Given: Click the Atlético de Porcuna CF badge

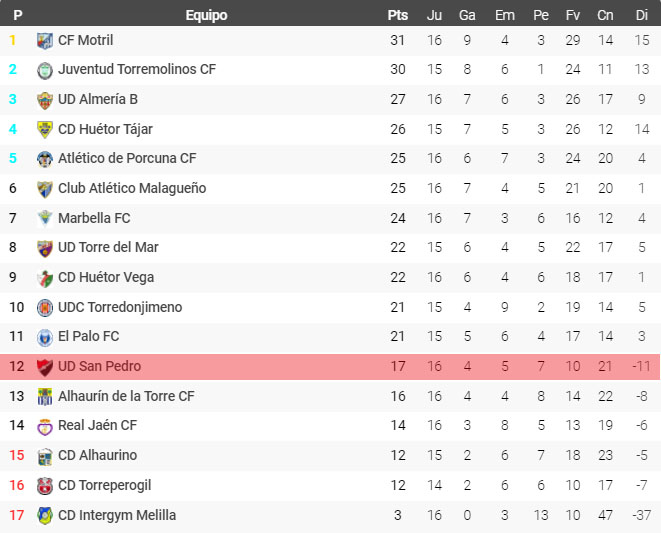Looking at the screenshot, I should click(x=45, y=159).
